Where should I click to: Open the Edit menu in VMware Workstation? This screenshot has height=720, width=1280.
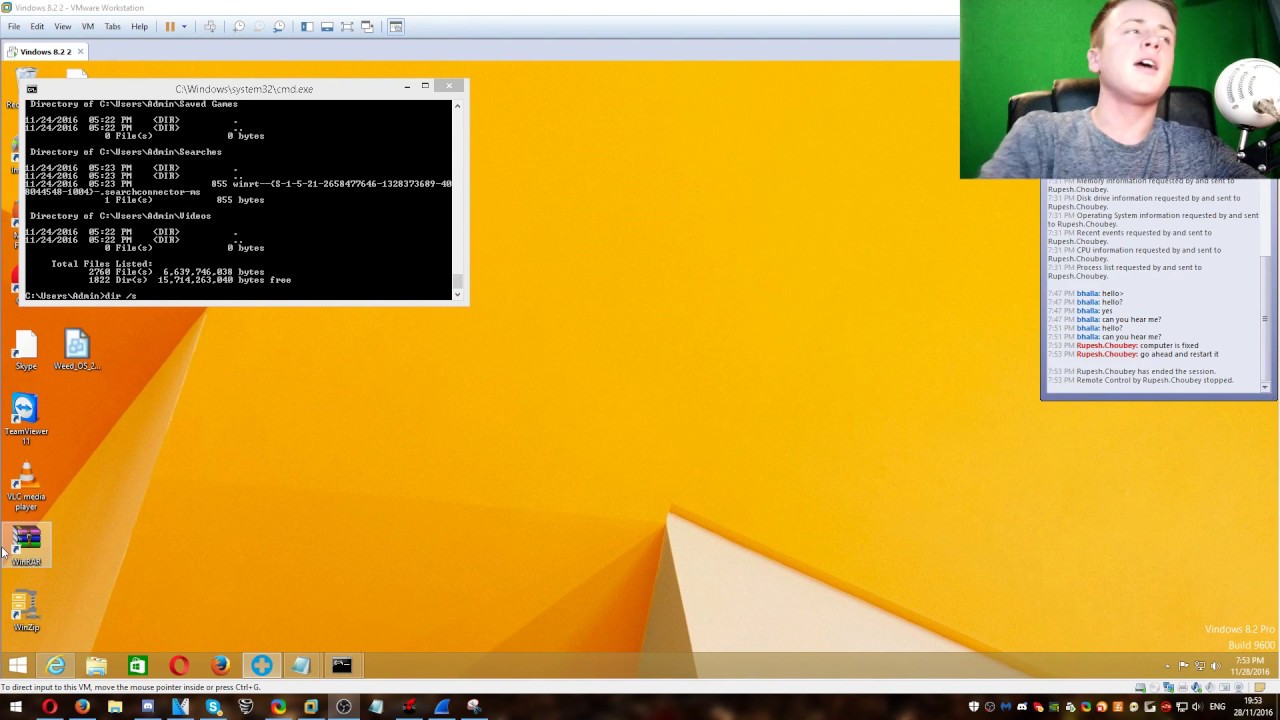[x=37, y=27]
